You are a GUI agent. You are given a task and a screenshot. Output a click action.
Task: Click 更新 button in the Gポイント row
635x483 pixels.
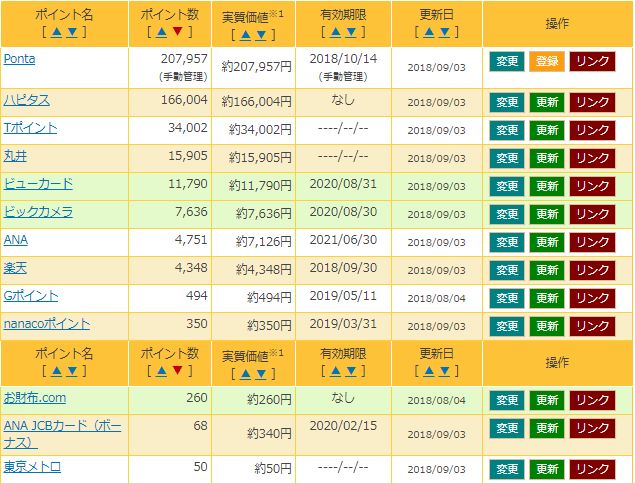[x=547, y=298]
